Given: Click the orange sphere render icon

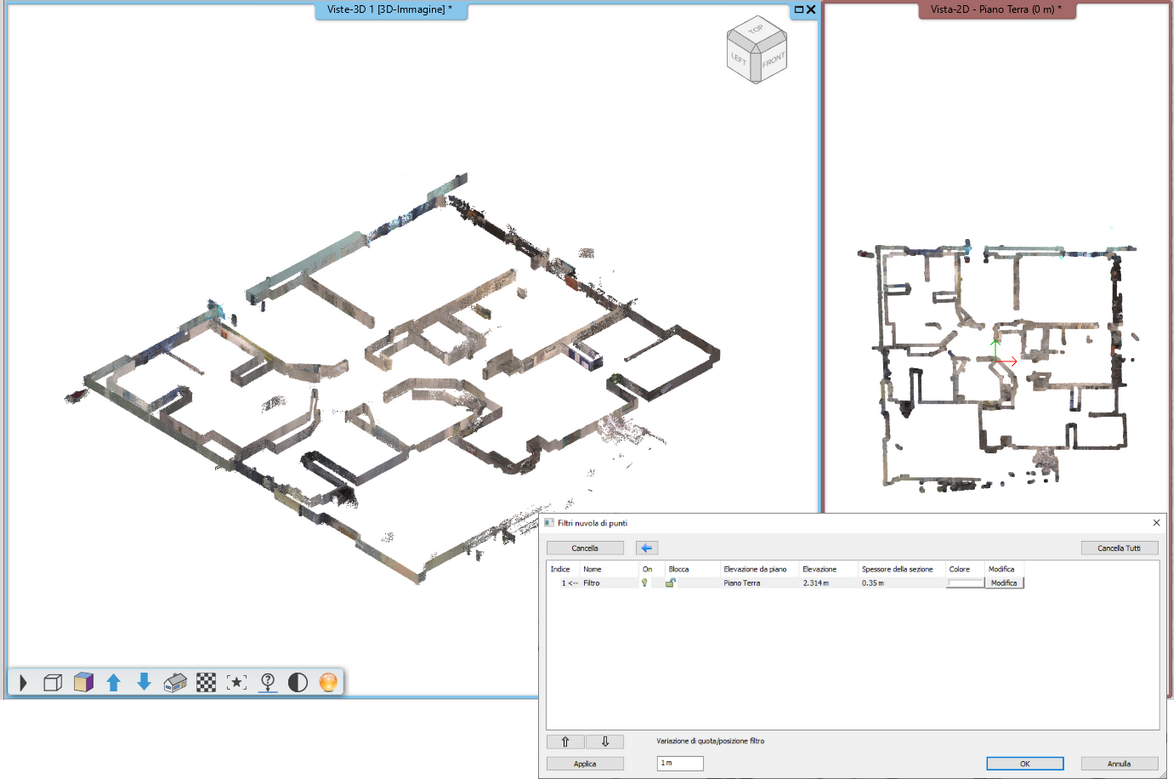Looking at the screenshot, I should (x=328, y=682).
